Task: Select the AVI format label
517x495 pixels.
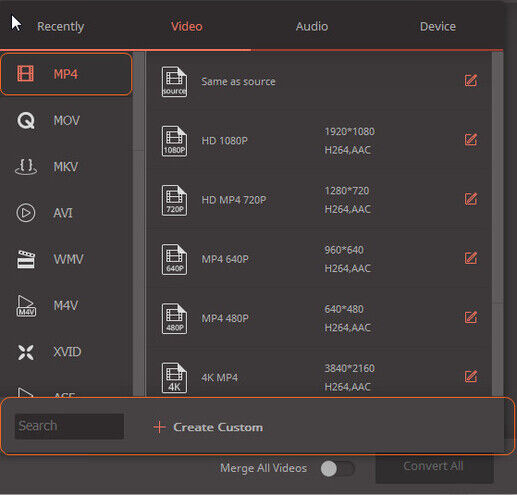Action: click(63, 213)
